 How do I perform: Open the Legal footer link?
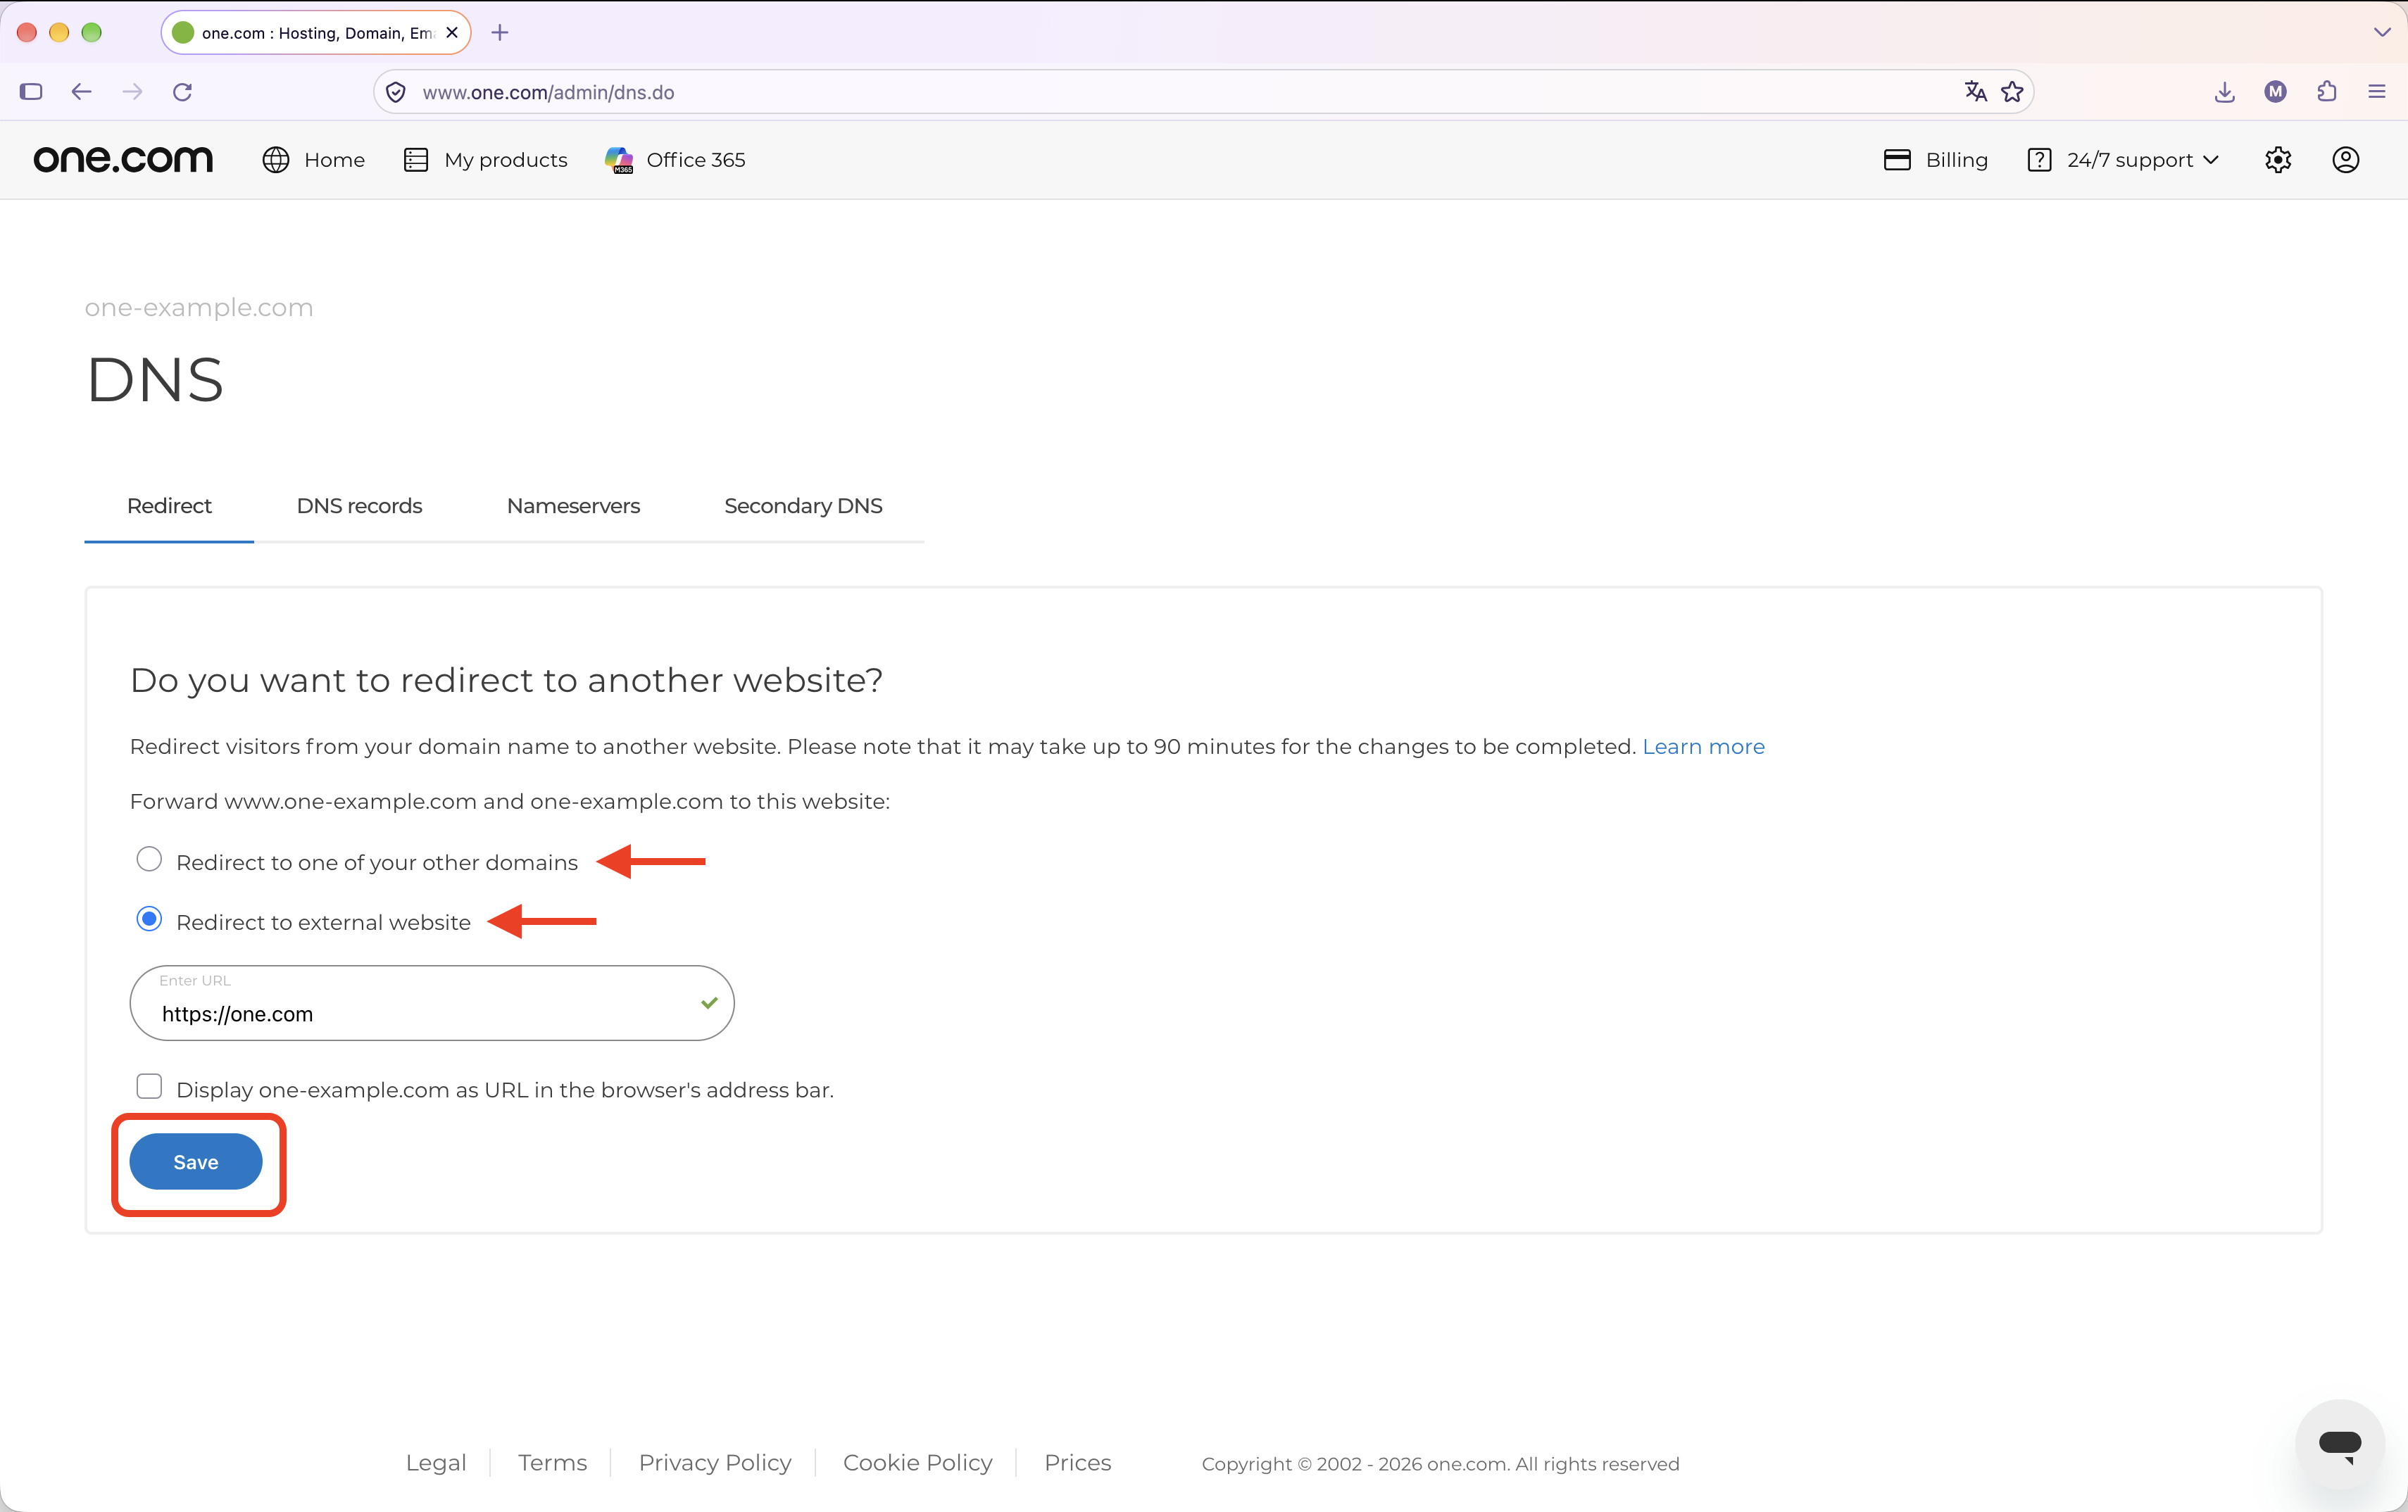(436, 1463)
